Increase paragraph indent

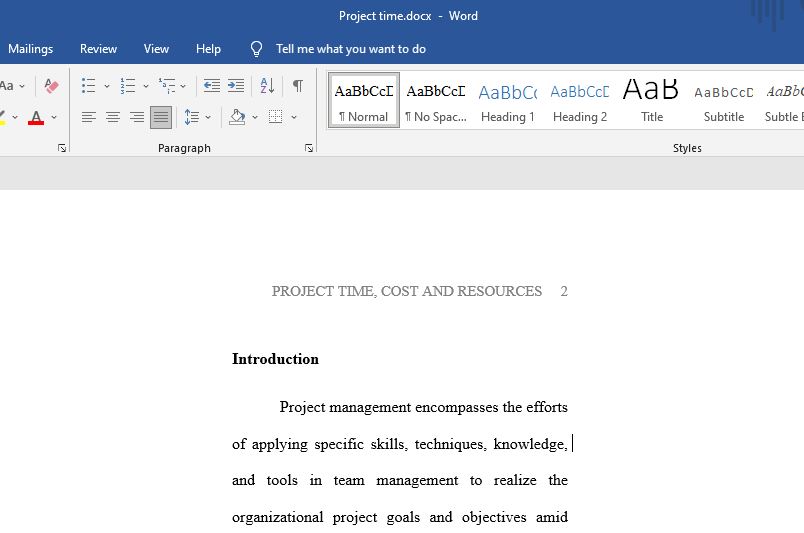pyautogui.click(x=236, y=86)
